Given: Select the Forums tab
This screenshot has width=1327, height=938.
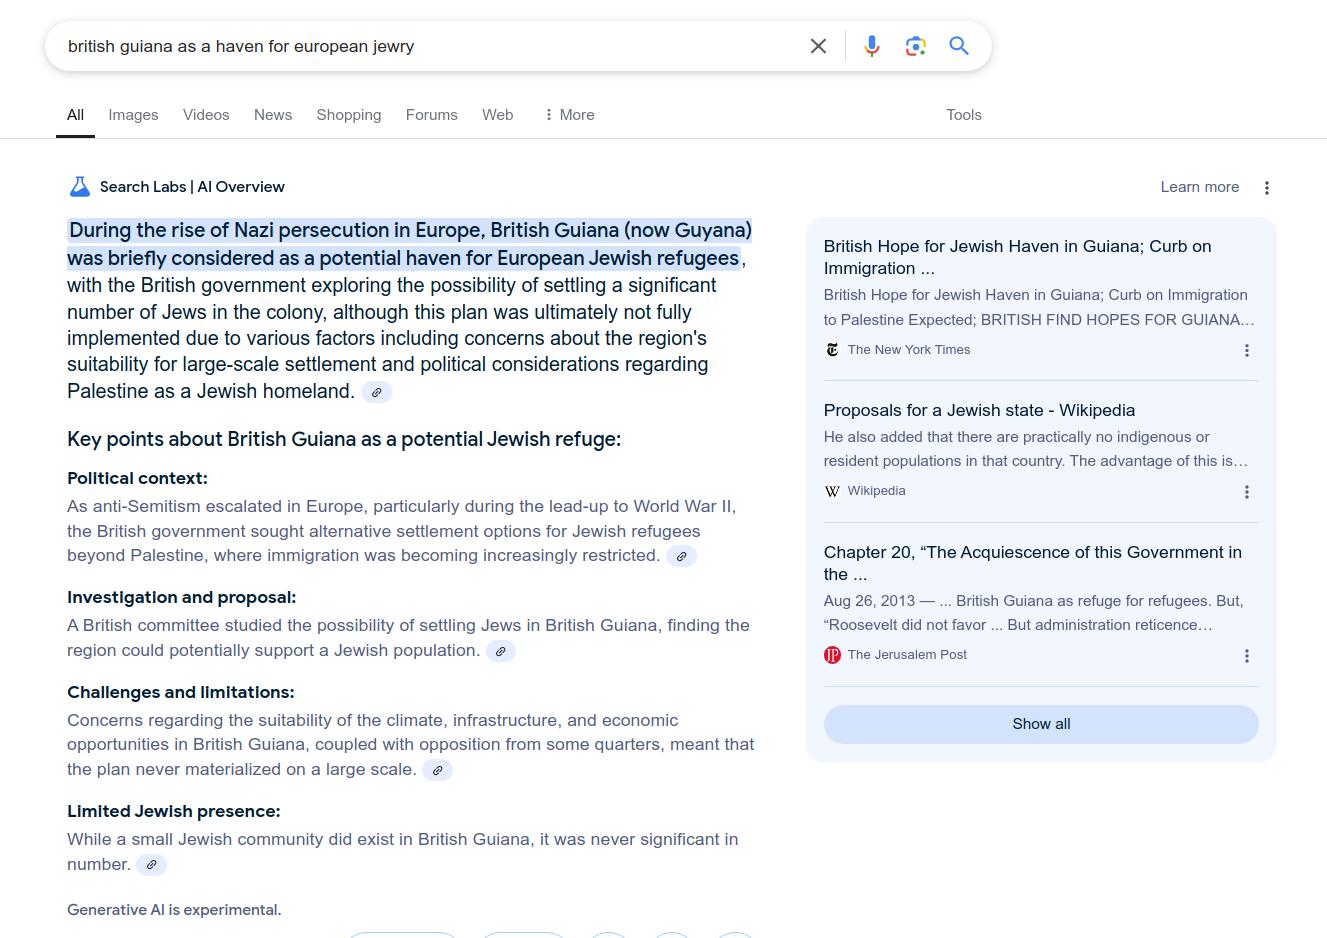Looking at the screenshot, I should click(431, 115).
